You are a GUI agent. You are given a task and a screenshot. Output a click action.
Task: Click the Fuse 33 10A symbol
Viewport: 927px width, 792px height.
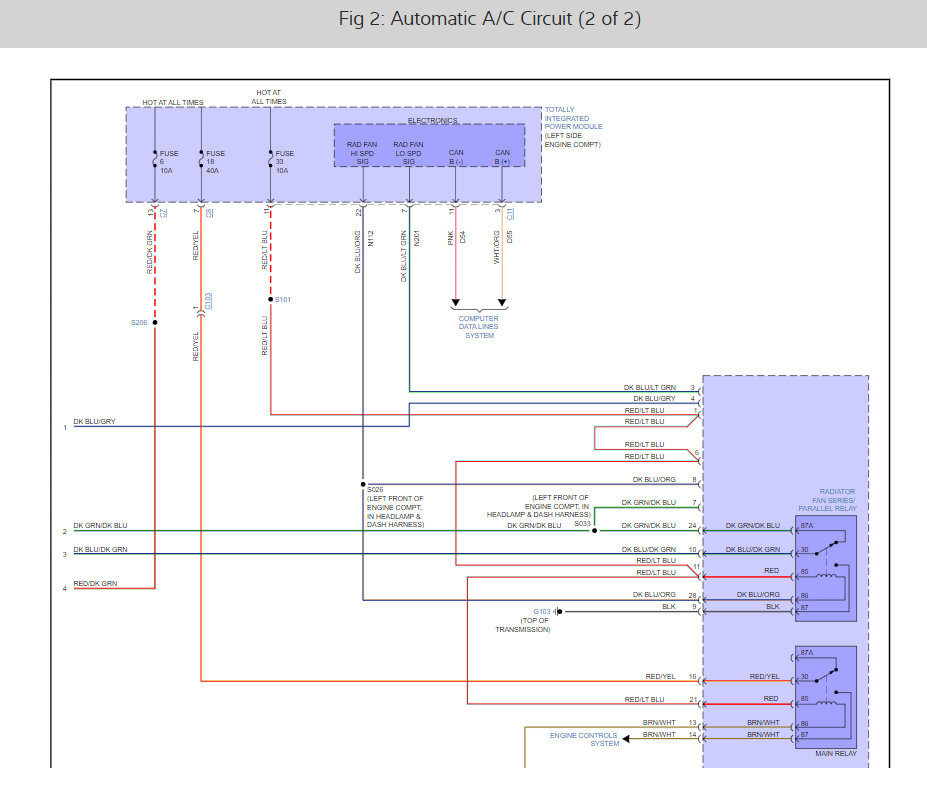point(271,159)
